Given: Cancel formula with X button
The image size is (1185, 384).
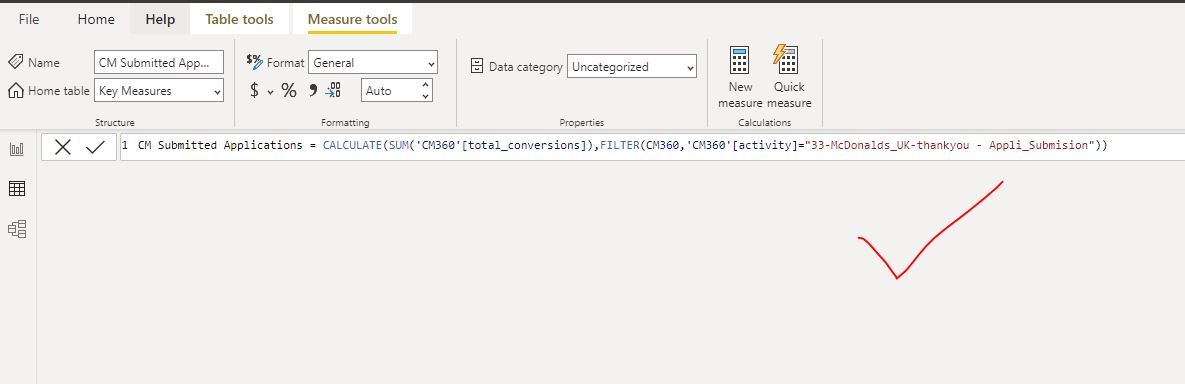Looking at the screenshot, I should 63,147.
